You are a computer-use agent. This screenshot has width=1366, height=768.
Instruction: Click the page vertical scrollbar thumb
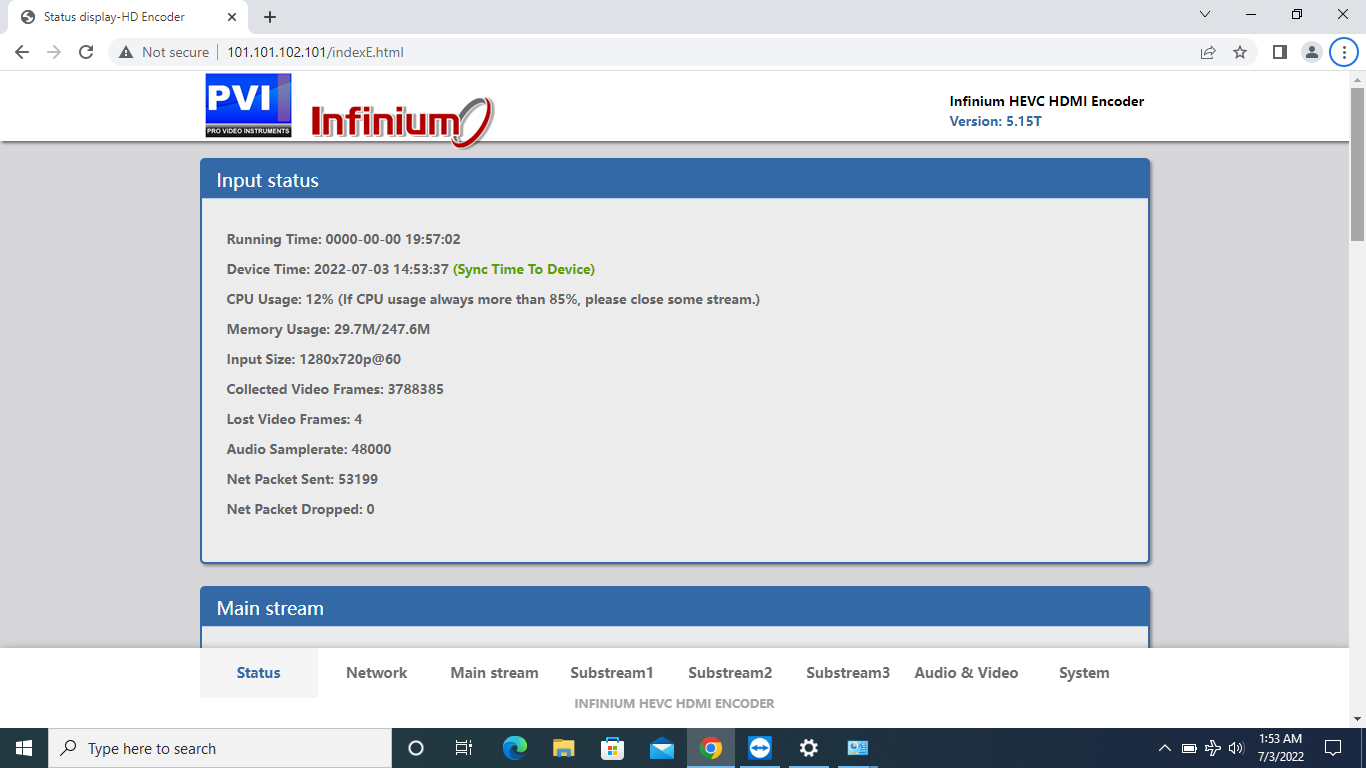[x=1358, y=164]
